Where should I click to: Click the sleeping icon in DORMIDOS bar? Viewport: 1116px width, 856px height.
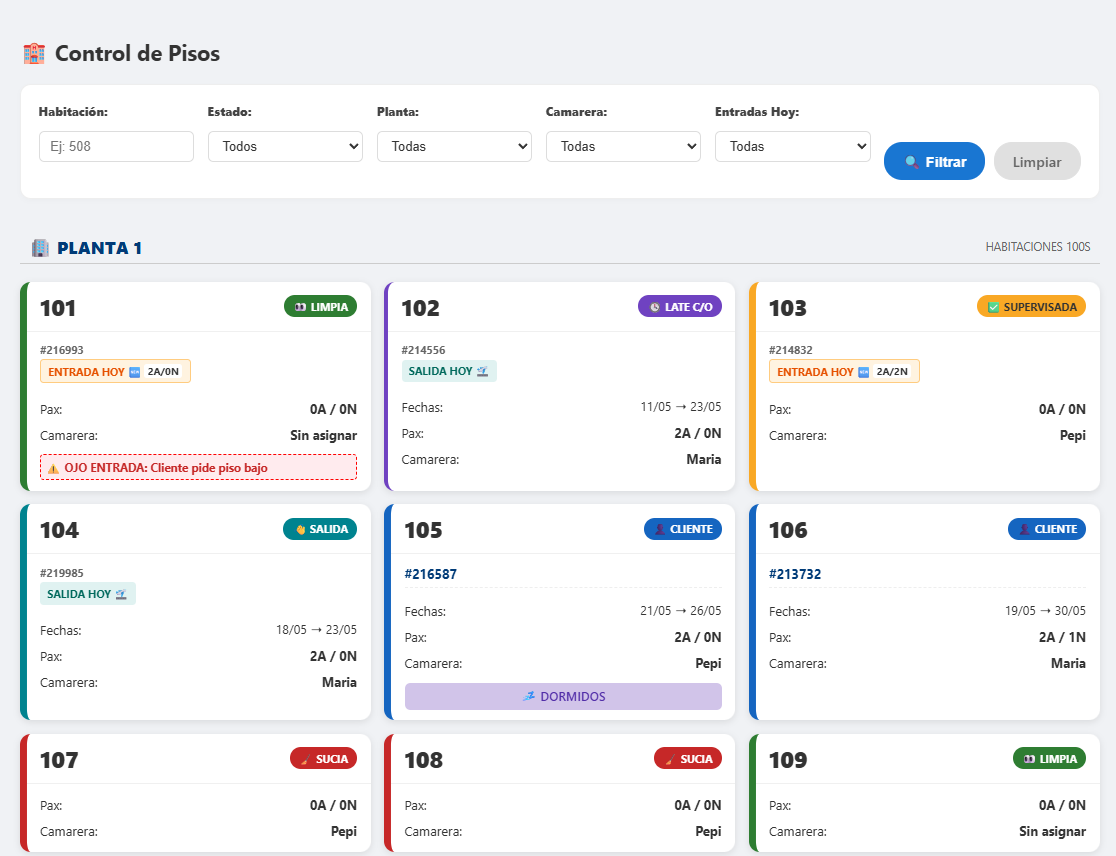click(x=528, y=697)
